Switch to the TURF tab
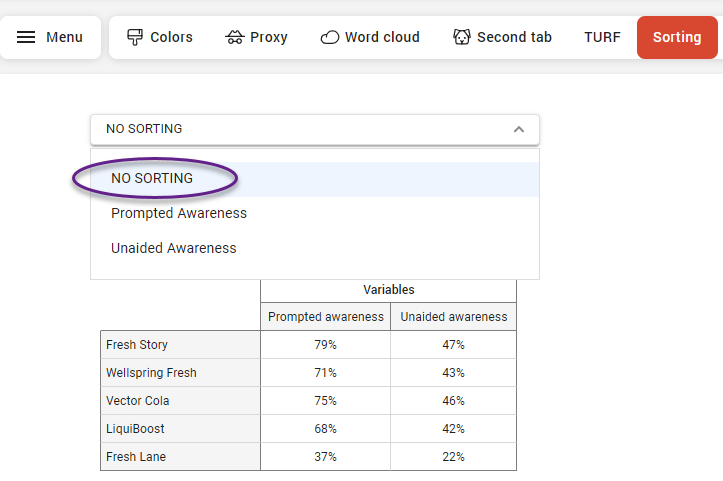This screenshot has height=481, width=723. (602, 37)
